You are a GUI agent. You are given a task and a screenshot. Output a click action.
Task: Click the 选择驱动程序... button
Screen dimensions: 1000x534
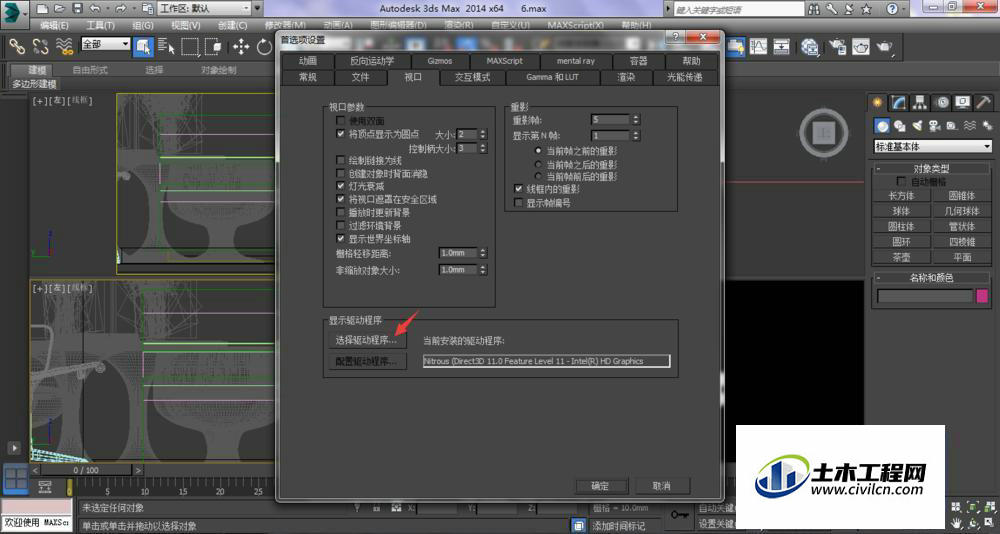[366, 341]
